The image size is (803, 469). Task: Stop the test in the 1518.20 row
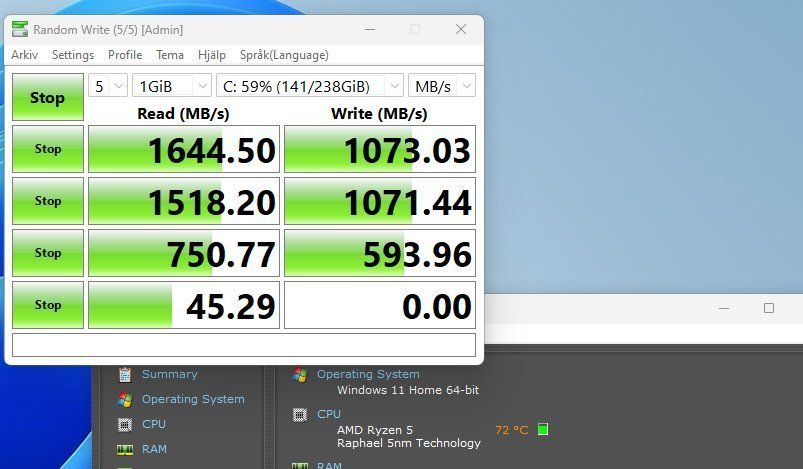coord(48,201)
